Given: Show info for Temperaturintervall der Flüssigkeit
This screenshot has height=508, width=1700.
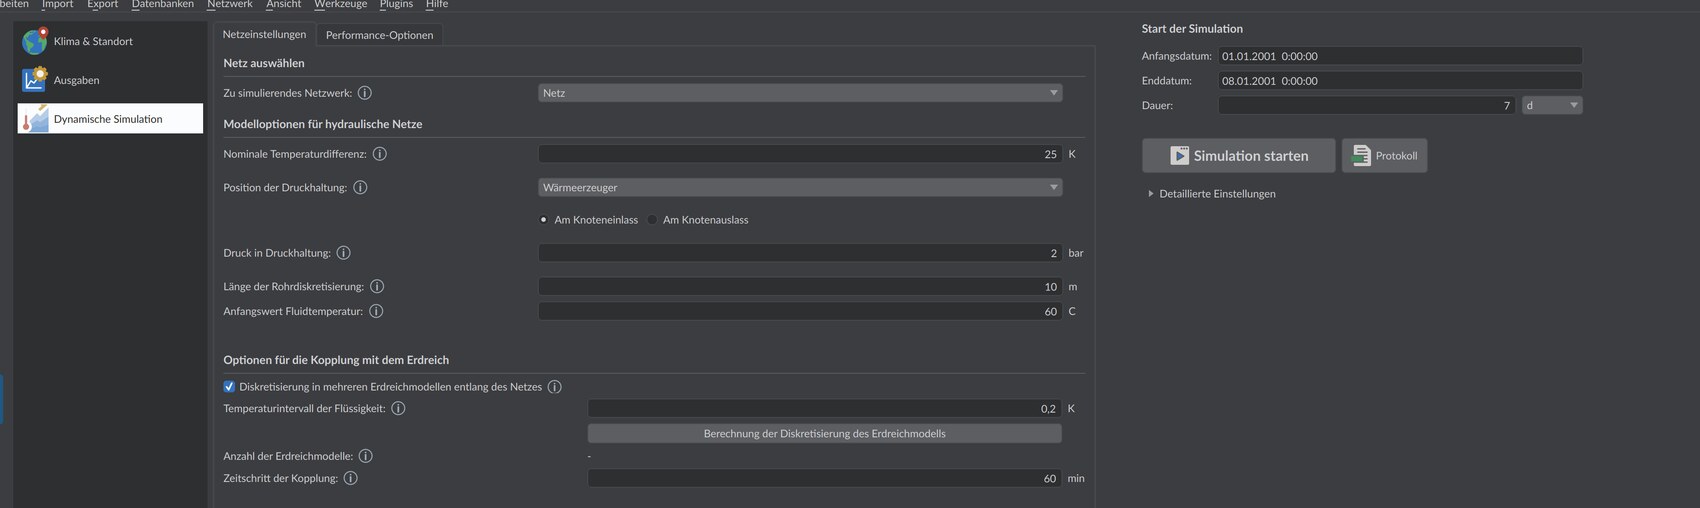Looking at the screenshot, I should (399, 408).
